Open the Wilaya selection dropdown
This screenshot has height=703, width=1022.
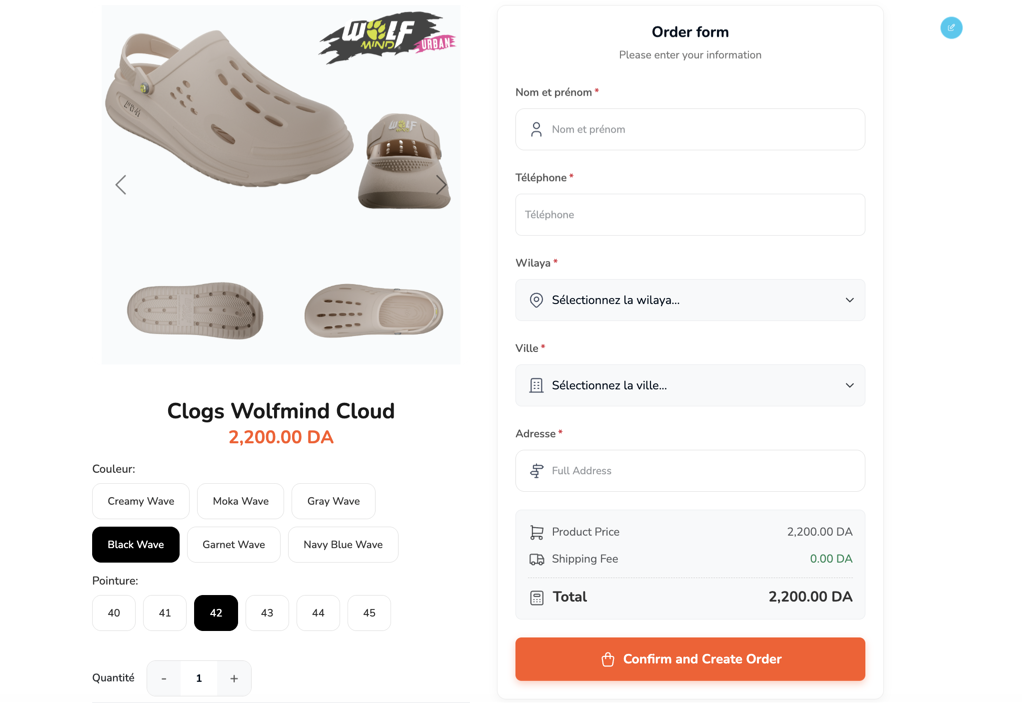pyautogui.click(x=690, y=300)
